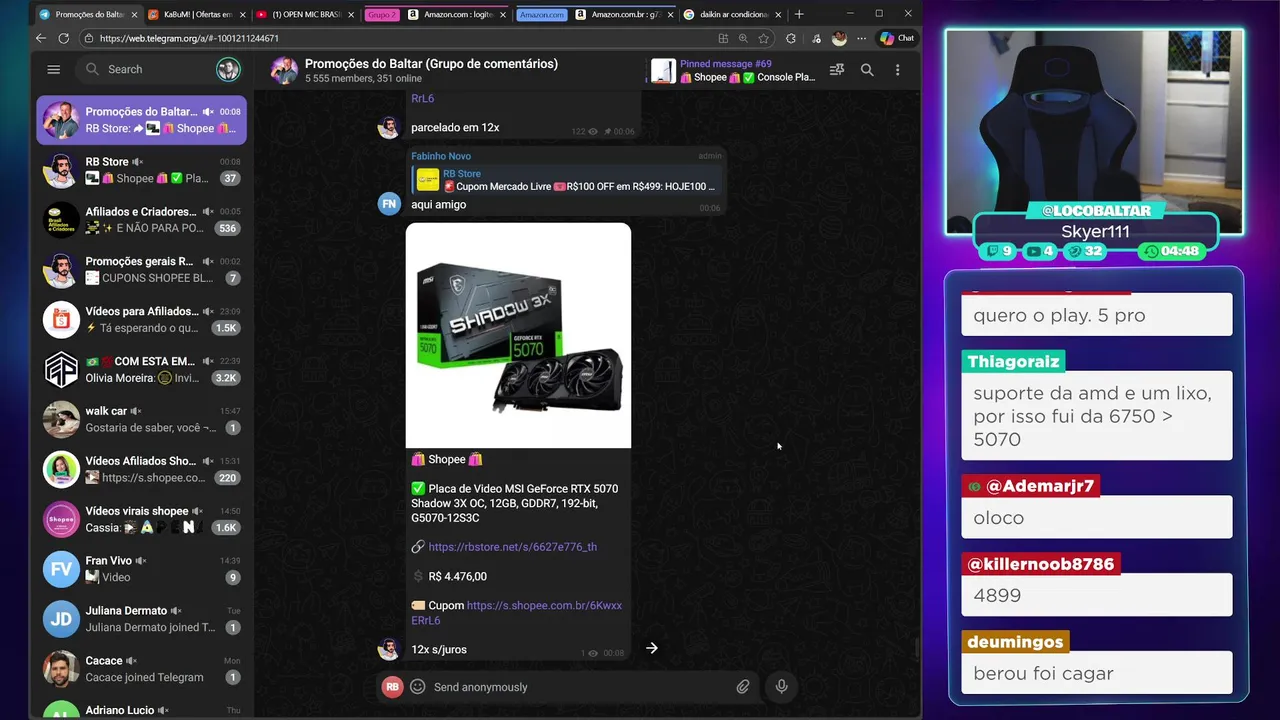Close the OPEN MIC BRASIL tab
The height and width of the screenshot is (720, 1280).
(x=351, y=15)
